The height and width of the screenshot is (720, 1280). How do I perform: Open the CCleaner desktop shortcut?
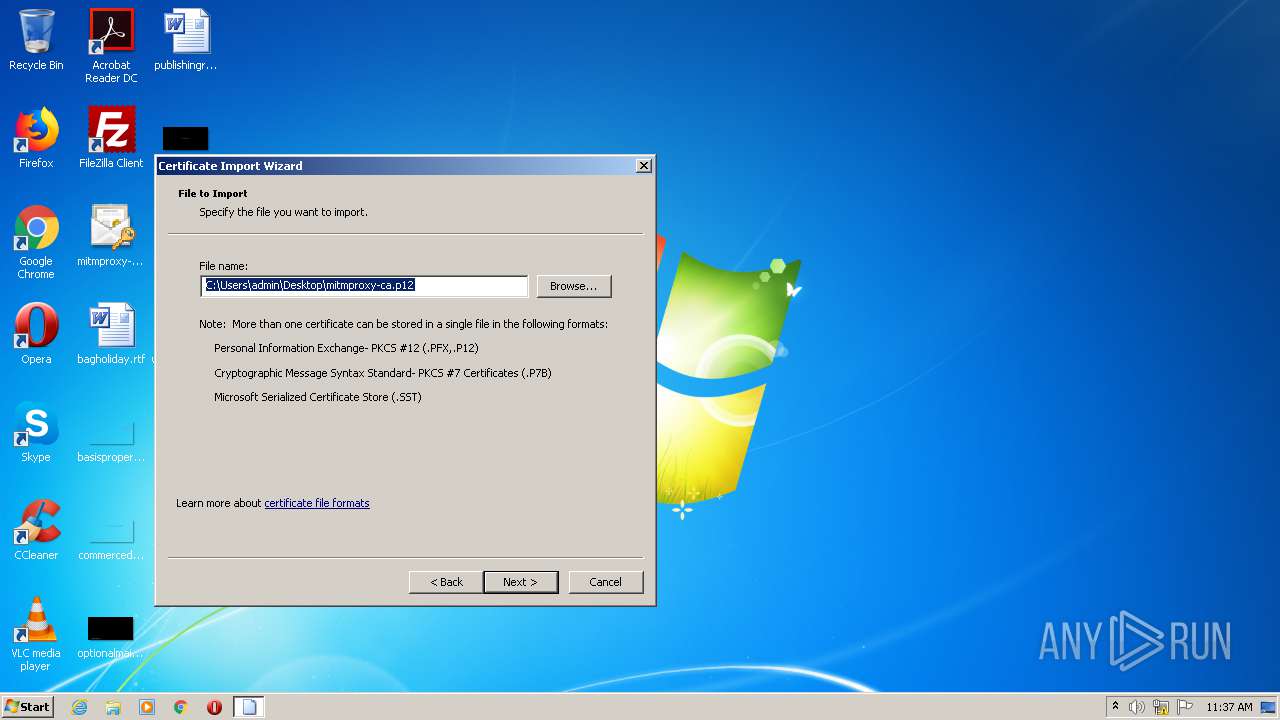tap(36, 530)
